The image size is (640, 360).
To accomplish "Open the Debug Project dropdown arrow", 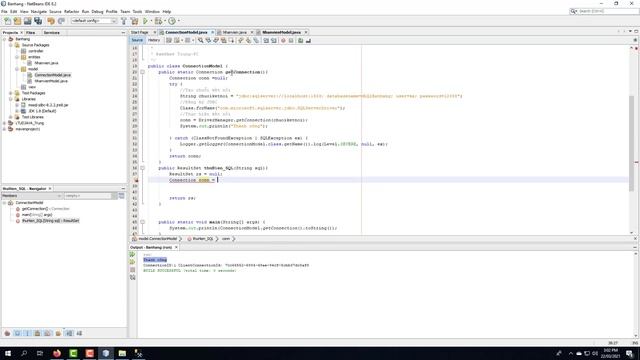I will coord(165,21).
